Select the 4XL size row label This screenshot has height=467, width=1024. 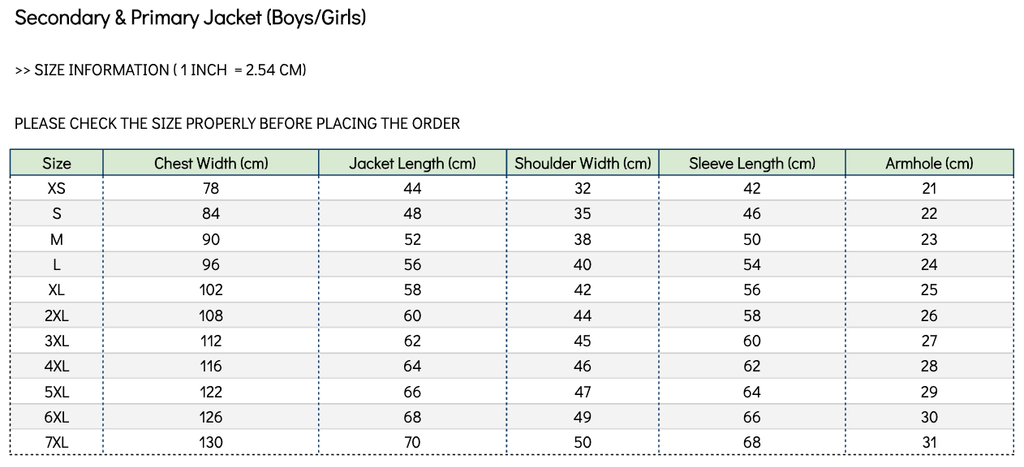(57, 366)
